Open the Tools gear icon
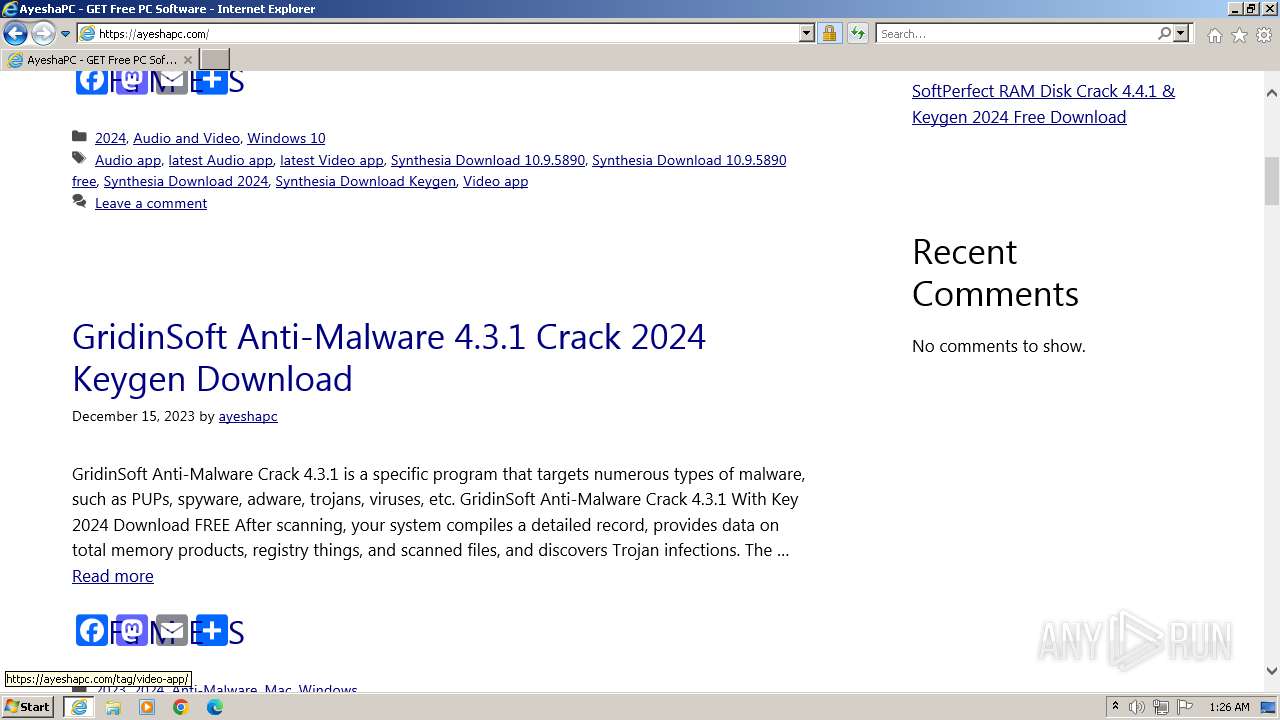The height and width of the screenshot is (720, 1280). coord(1264,35)
